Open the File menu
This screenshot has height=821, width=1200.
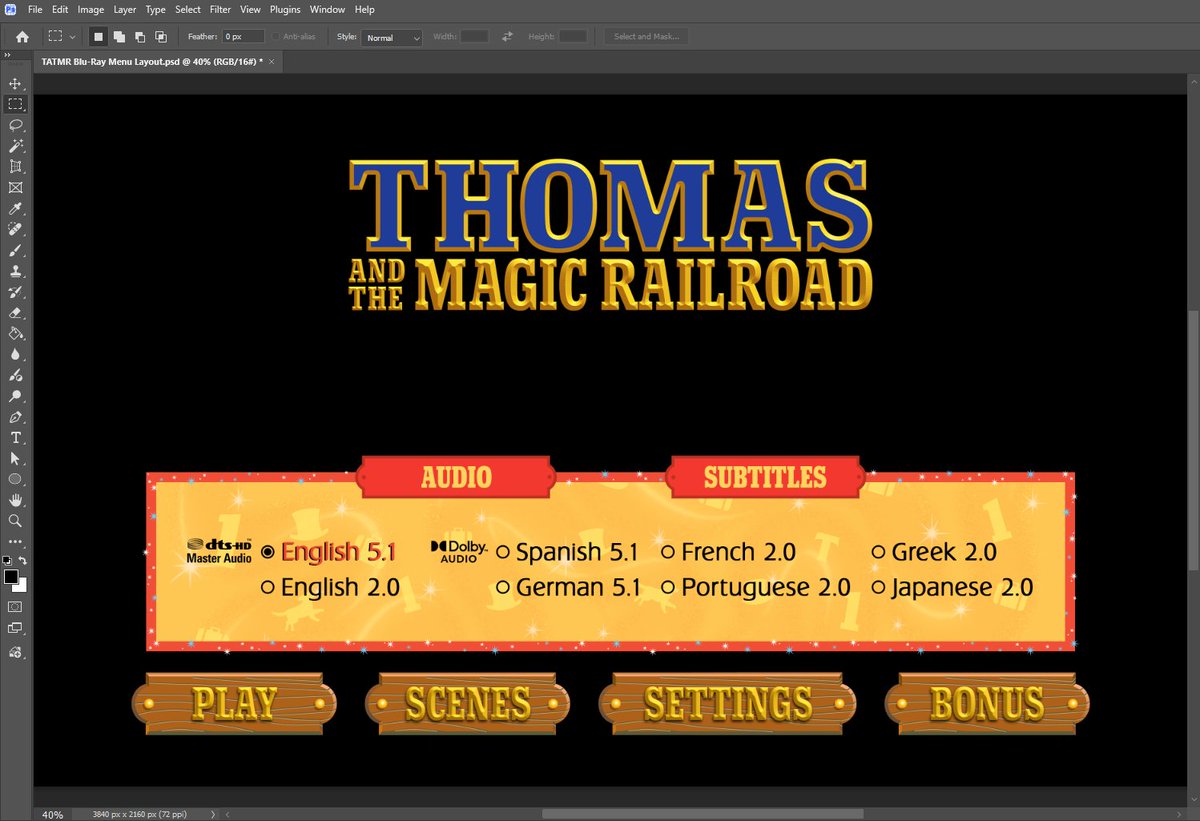pyautogui.click(x=35, y=9)
